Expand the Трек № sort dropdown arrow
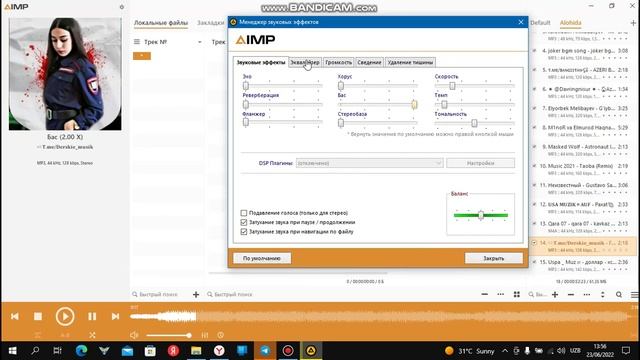 click(x=200, y=42)
